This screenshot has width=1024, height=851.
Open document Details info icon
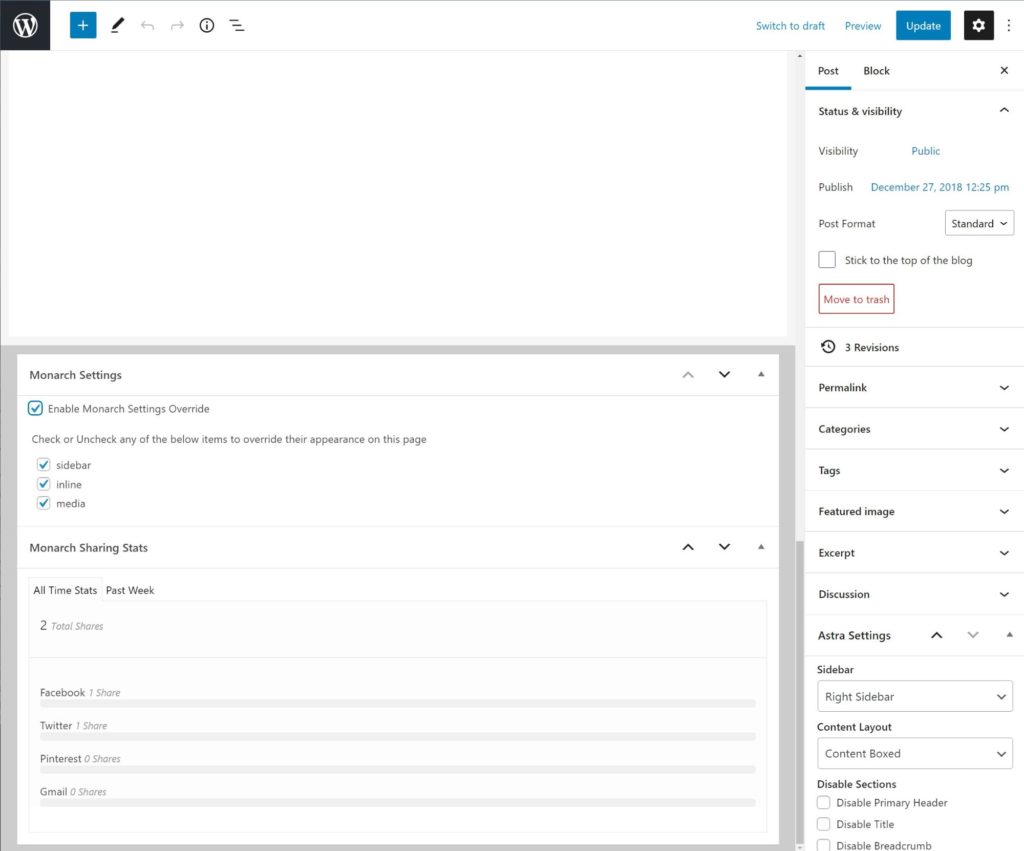(x=206, y=25)
